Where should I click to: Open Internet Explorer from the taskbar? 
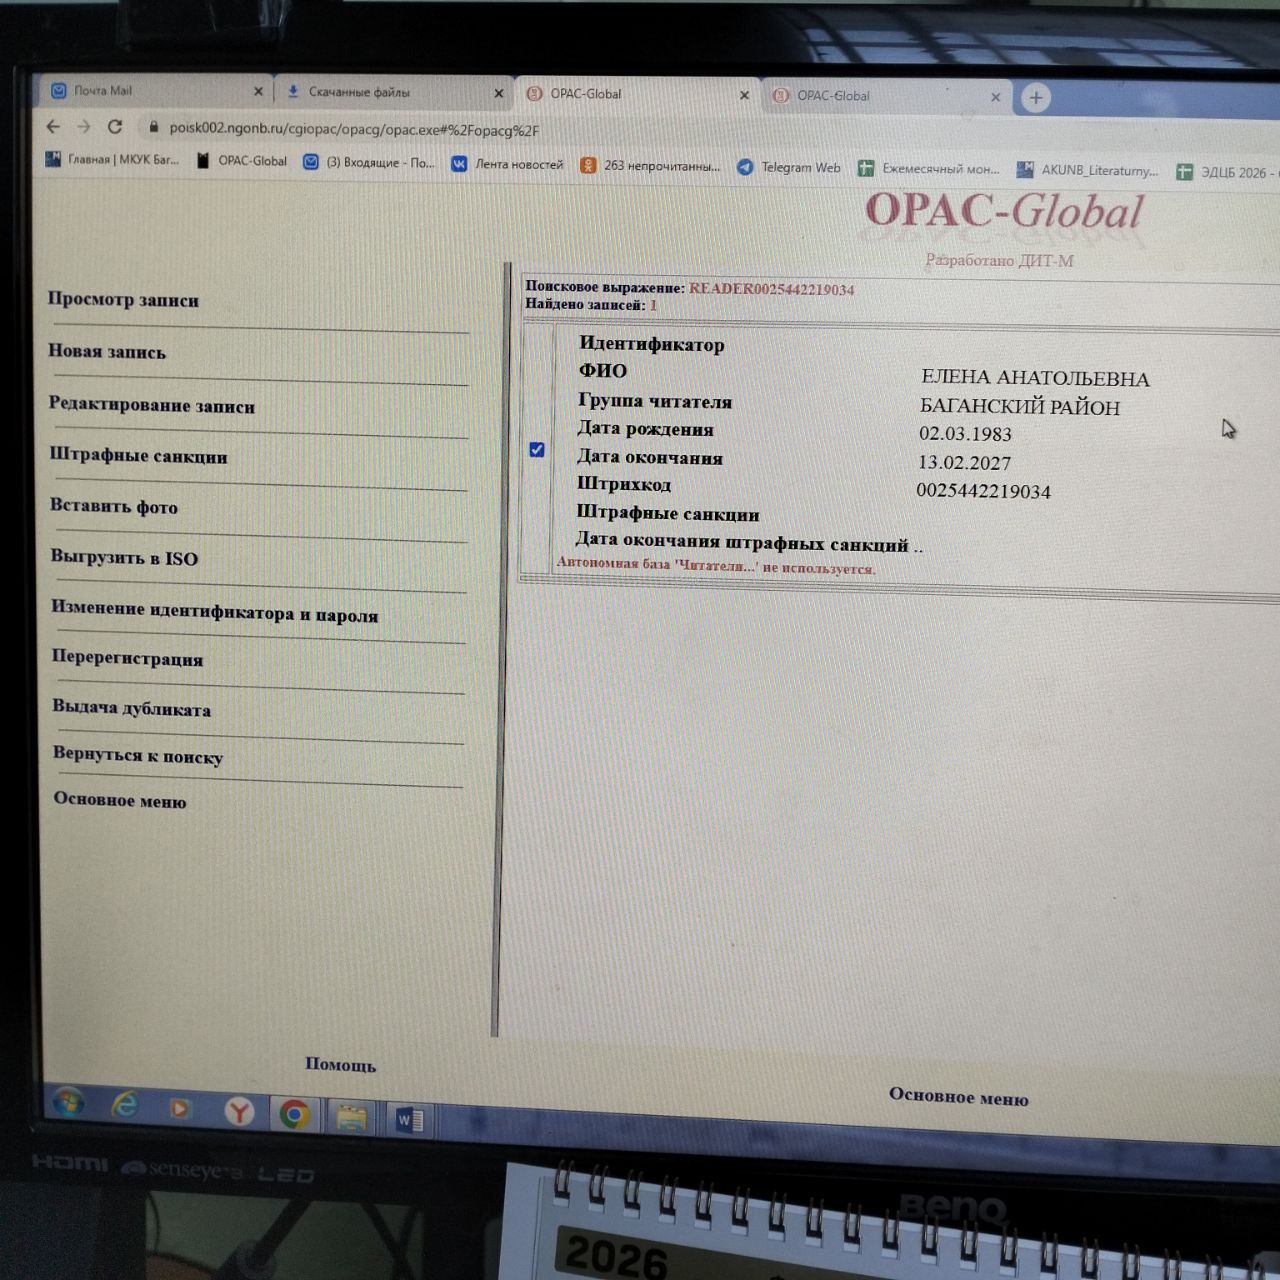124,1105
